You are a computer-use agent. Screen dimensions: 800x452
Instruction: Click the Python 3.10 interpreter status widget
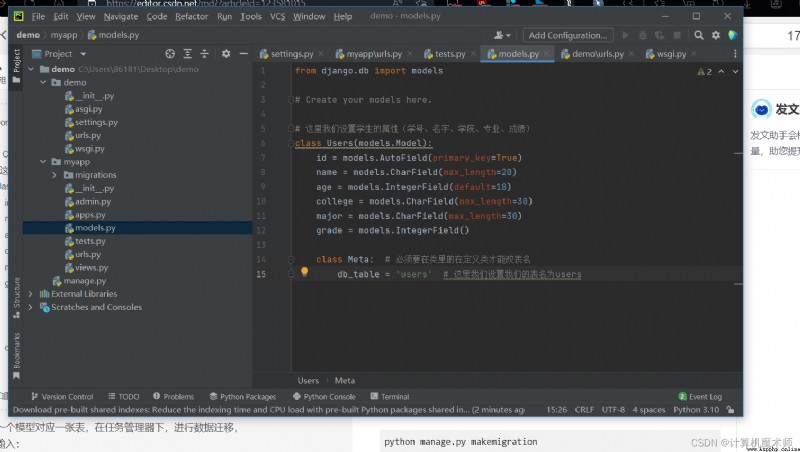pos(696,410)
